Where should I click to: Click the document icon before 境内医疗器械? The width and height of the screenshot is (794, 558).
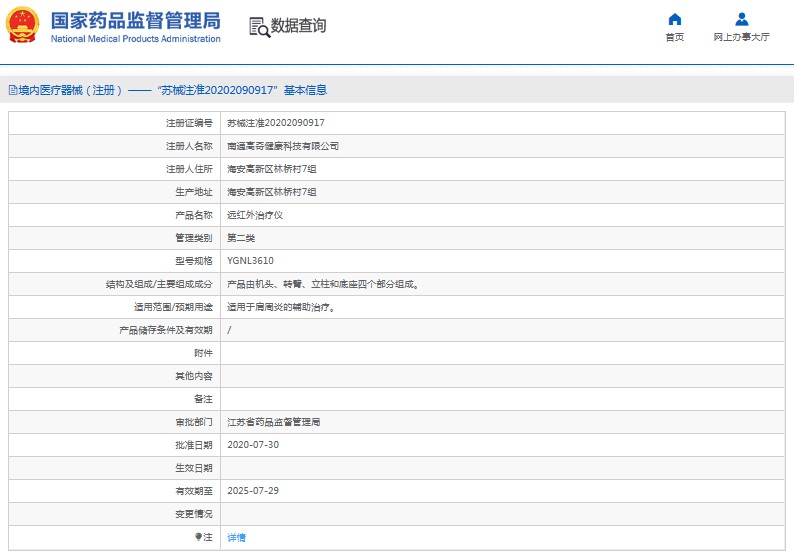13,90
